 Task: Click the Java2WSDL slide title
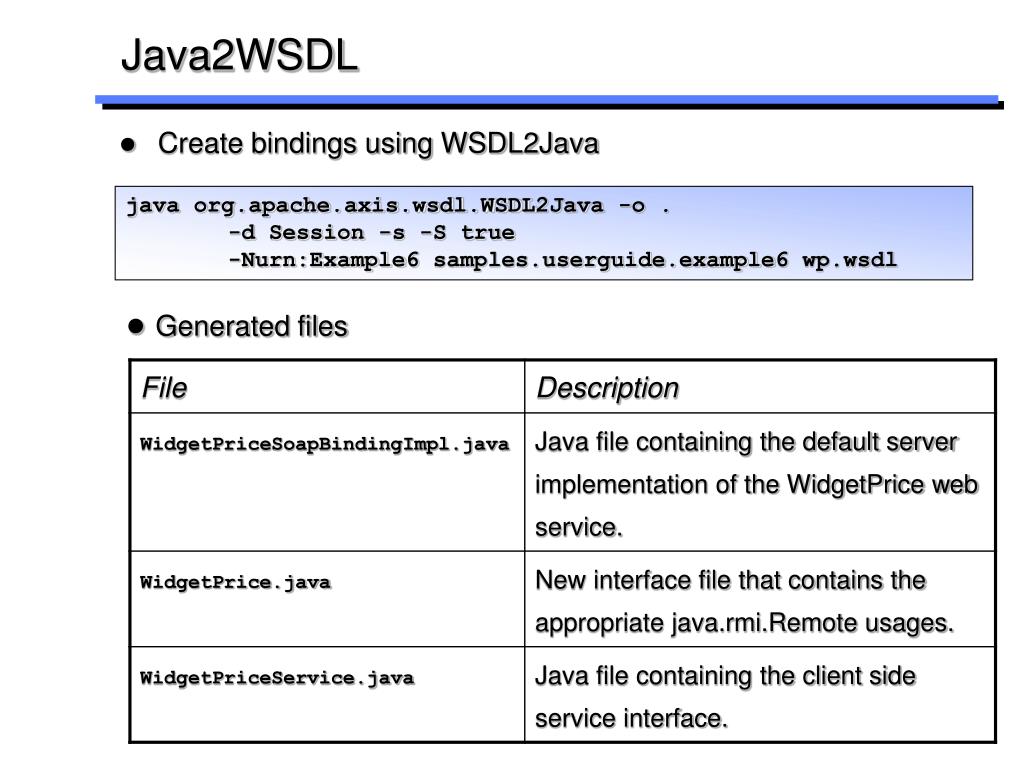coord(240,55)
